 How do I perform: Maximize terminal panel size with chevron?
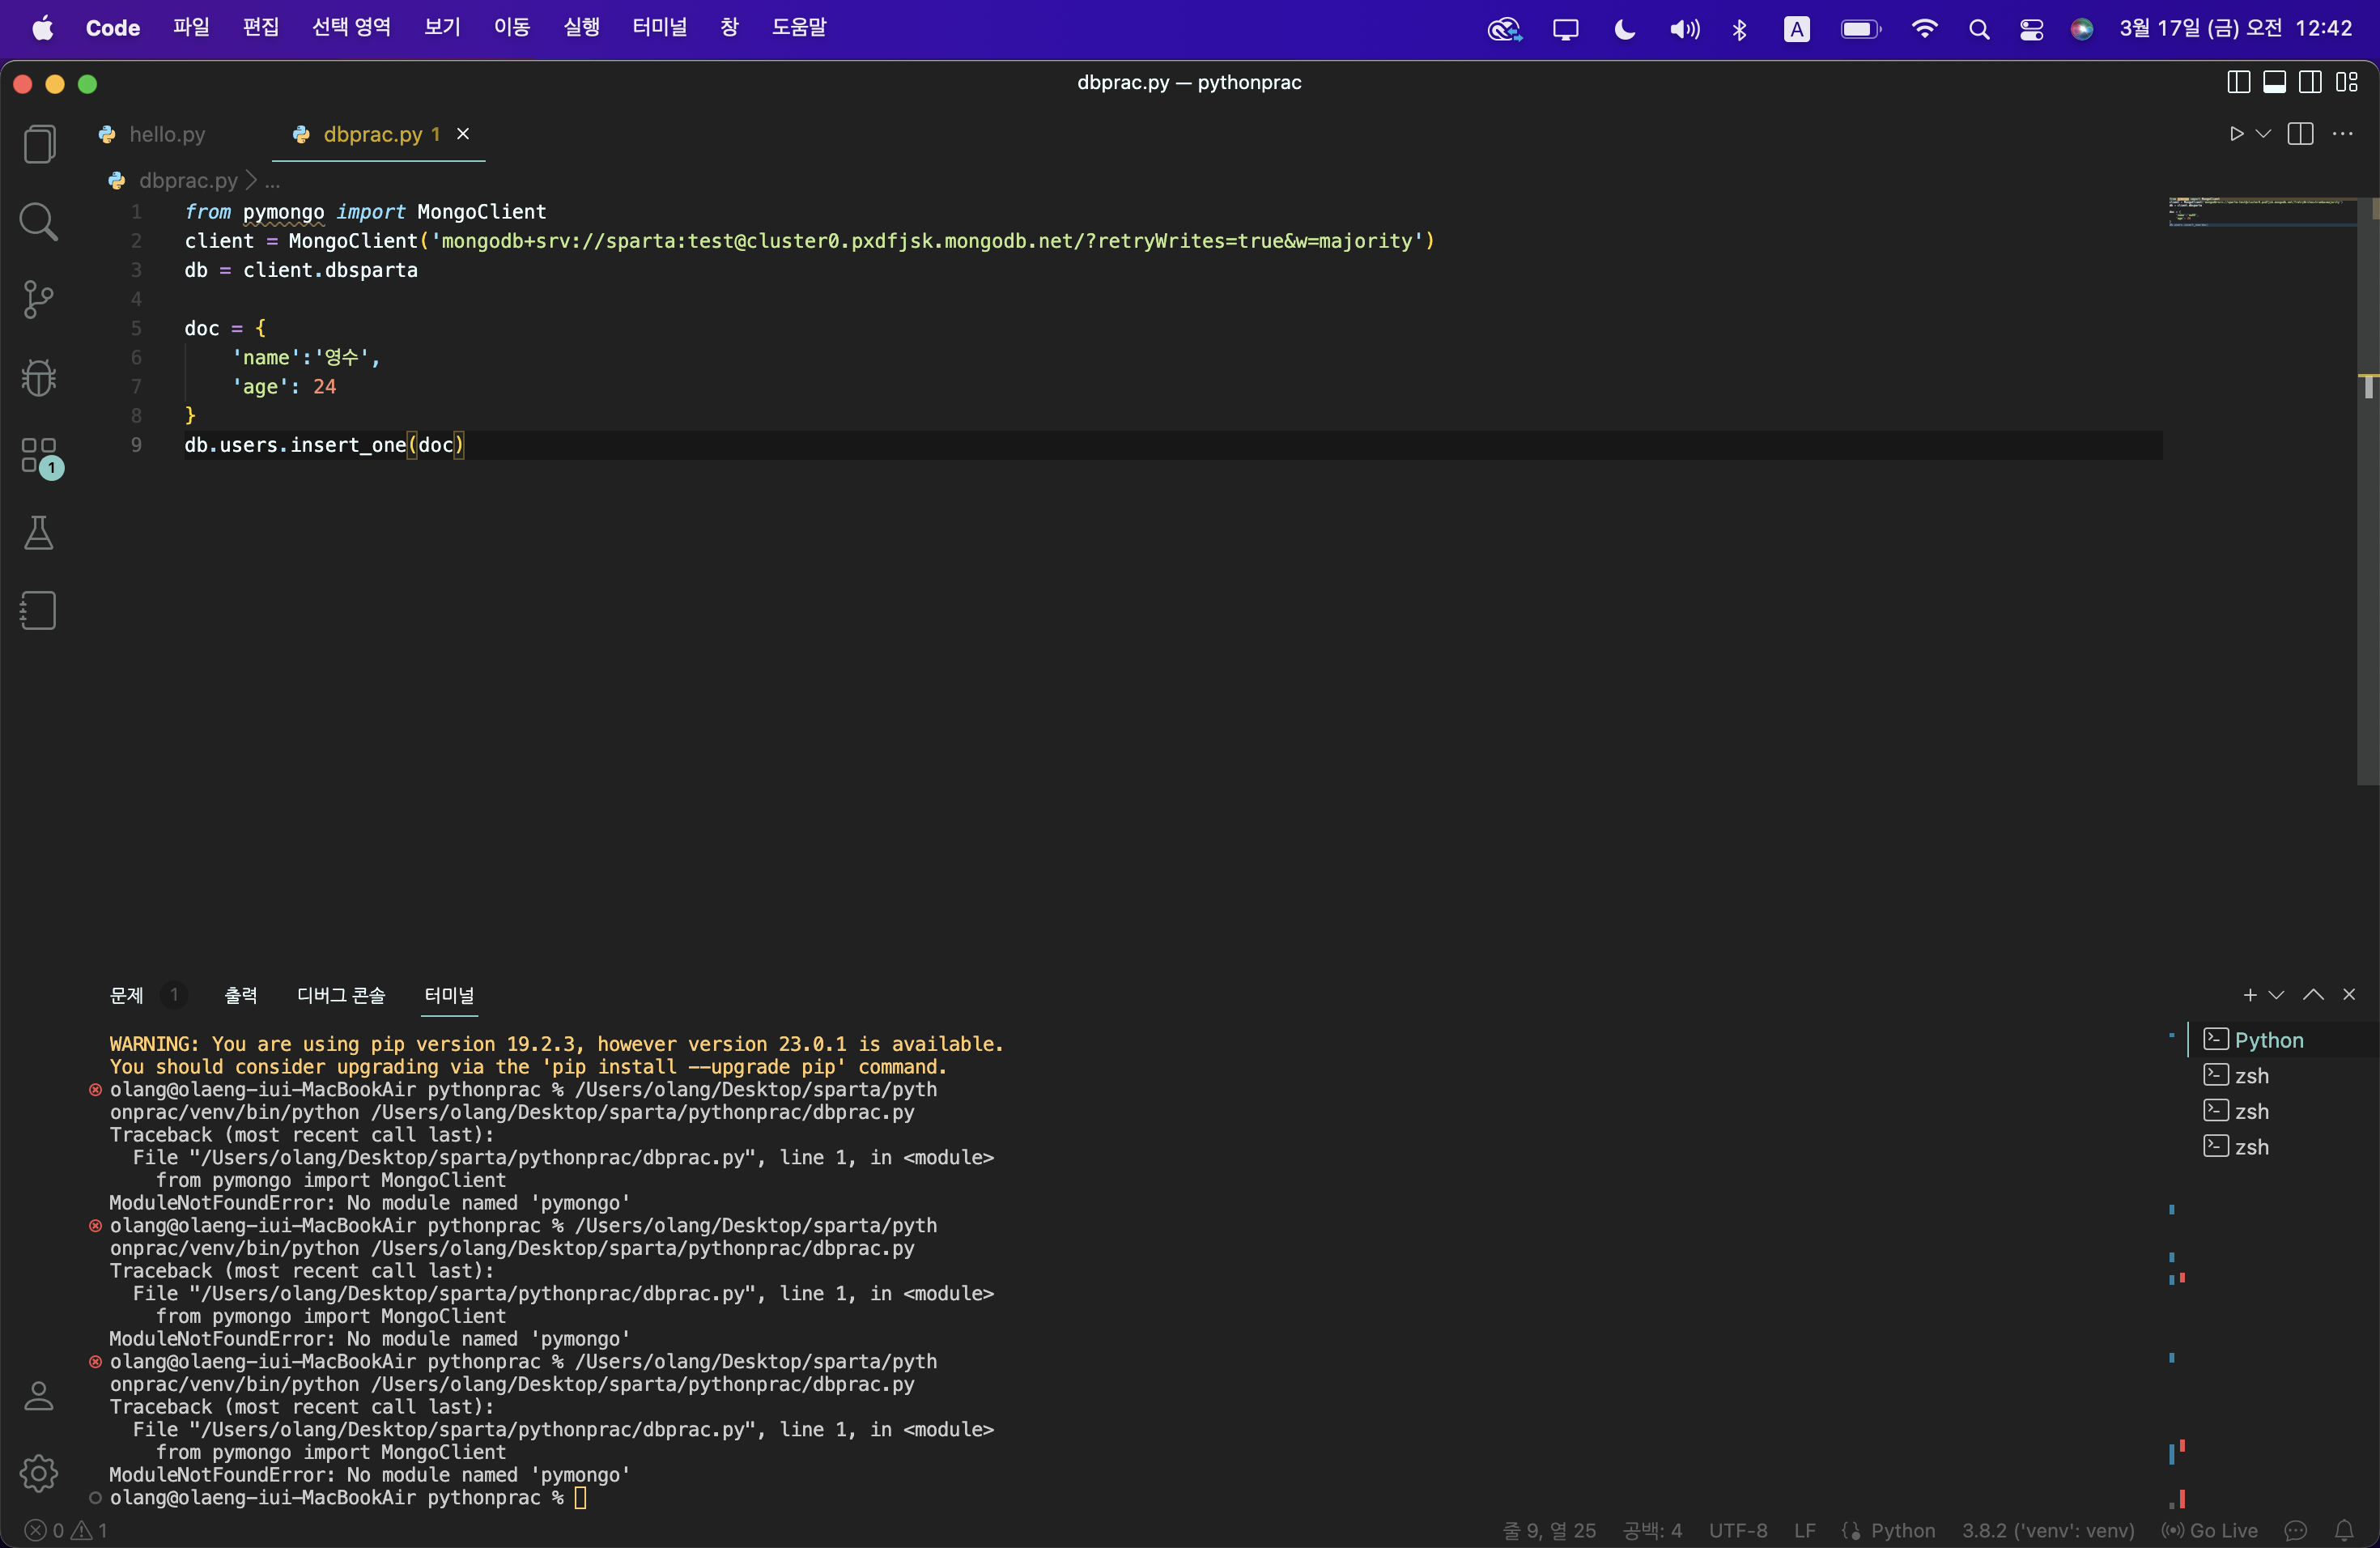click(x=2313, y=995)
